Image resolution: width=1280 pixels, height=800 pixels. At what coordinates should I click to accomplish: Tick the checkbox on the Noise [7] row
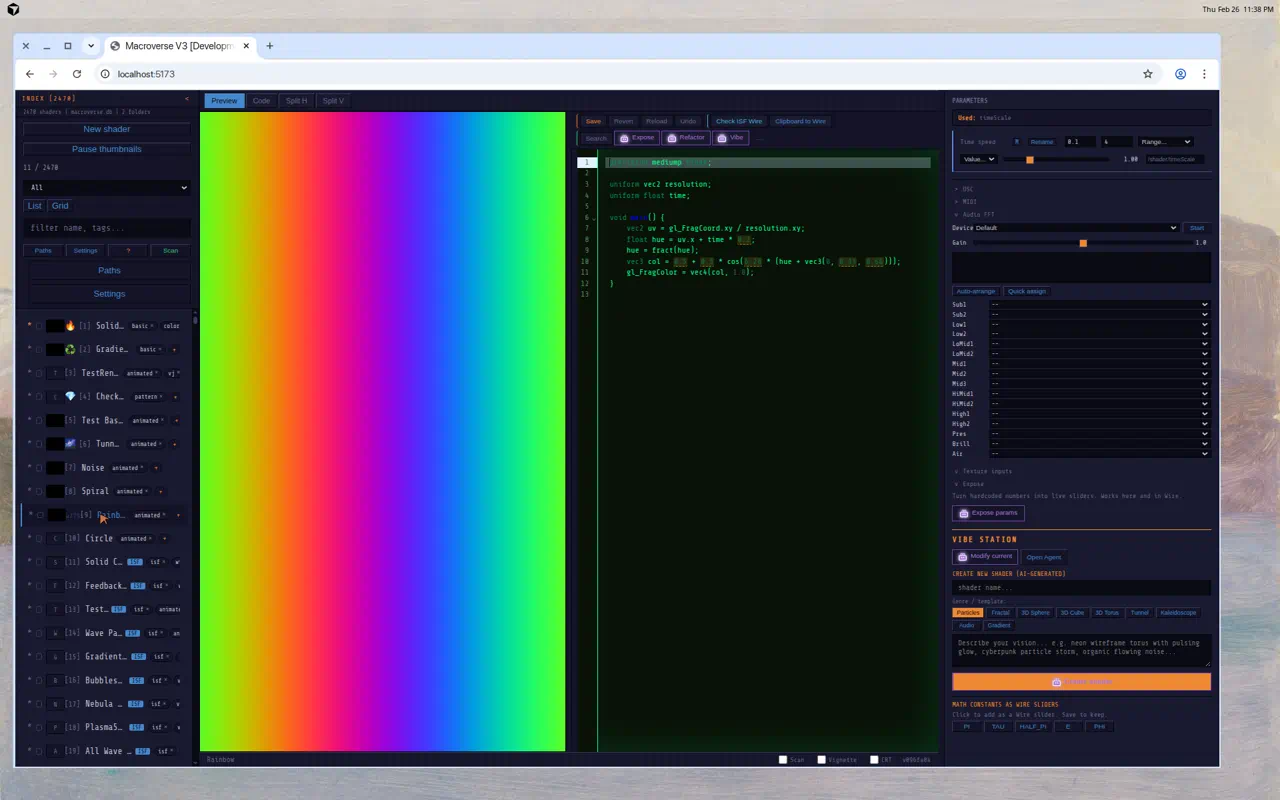[x=39, y=468]
